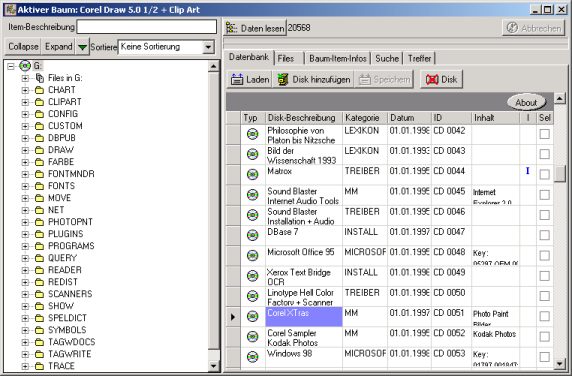Click the Files in G: documents icon
572x376 pixels.
40,78
